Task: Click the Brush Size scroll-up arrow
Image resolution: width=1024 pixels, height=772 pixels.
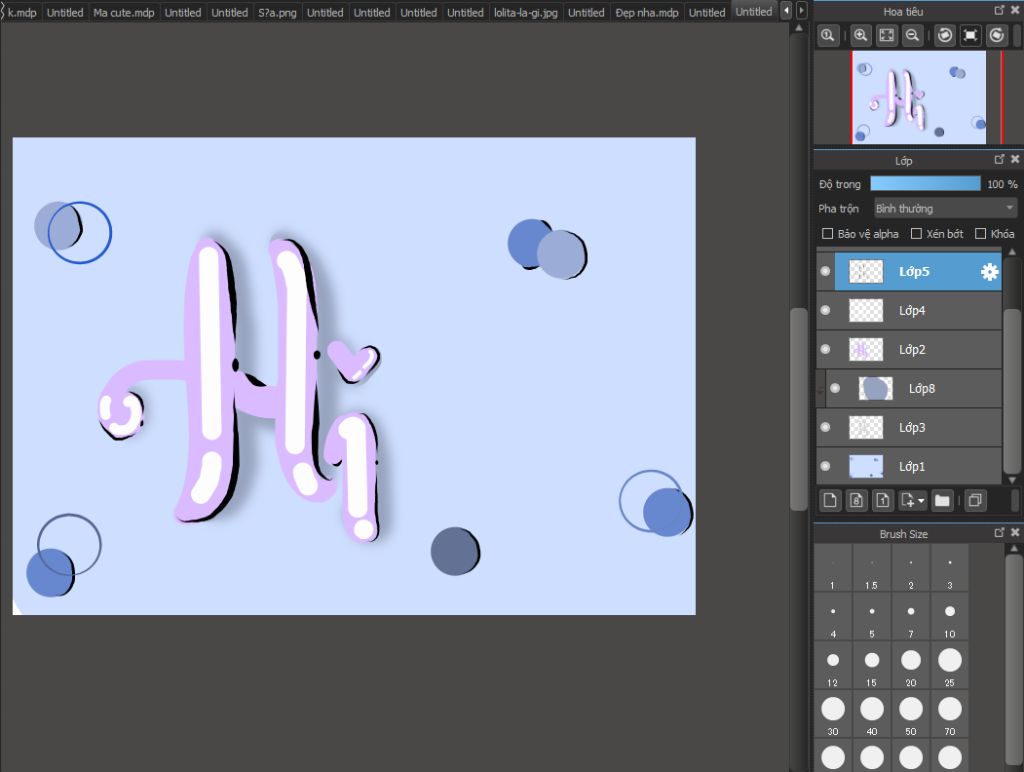Action: point(1014,549)
